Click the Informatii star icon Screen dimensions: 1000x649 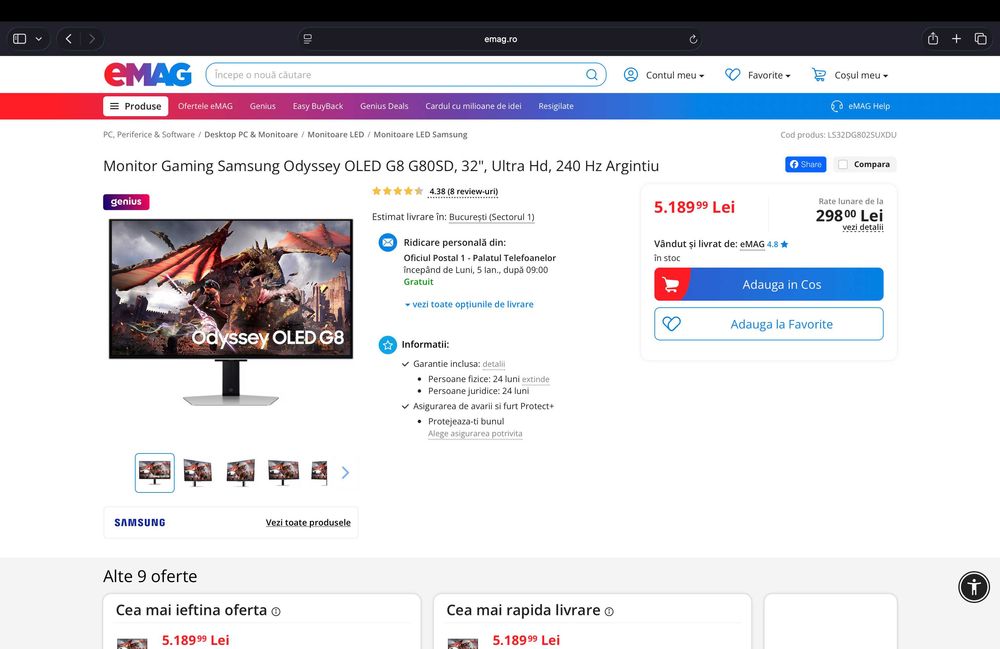coord(388,345)
